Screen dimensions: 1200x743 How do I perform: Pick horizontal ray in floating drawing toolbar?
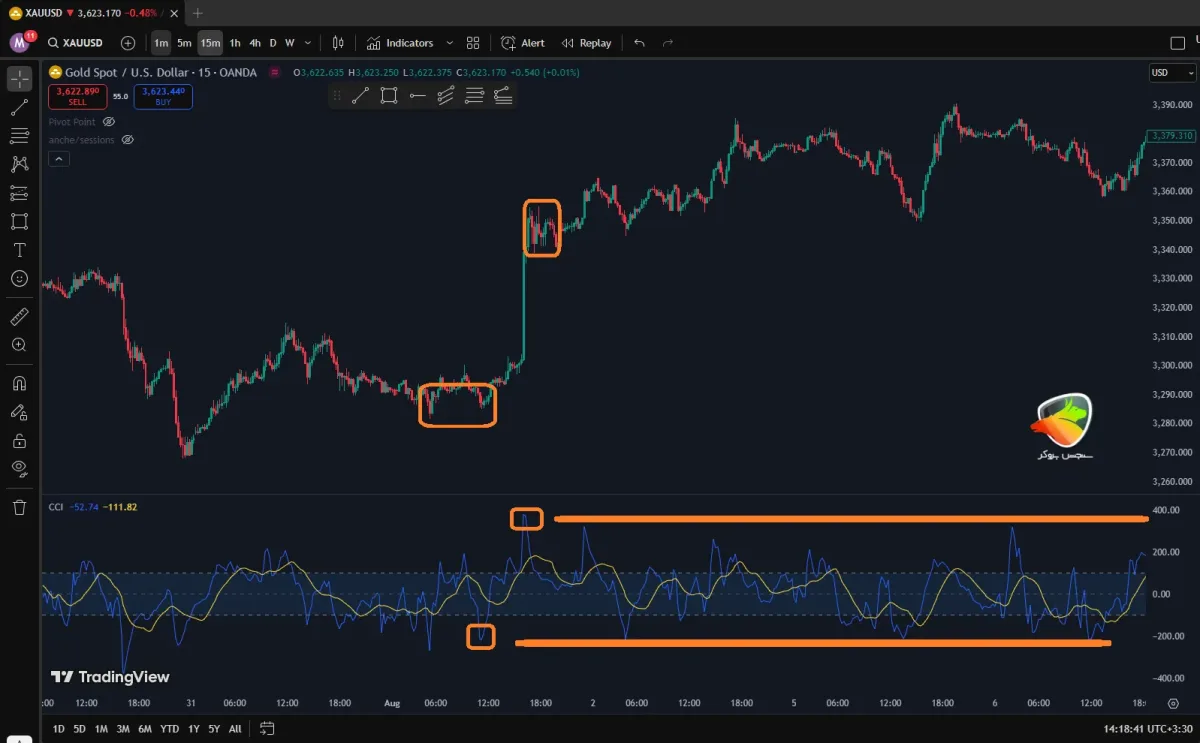pos(418,95)
